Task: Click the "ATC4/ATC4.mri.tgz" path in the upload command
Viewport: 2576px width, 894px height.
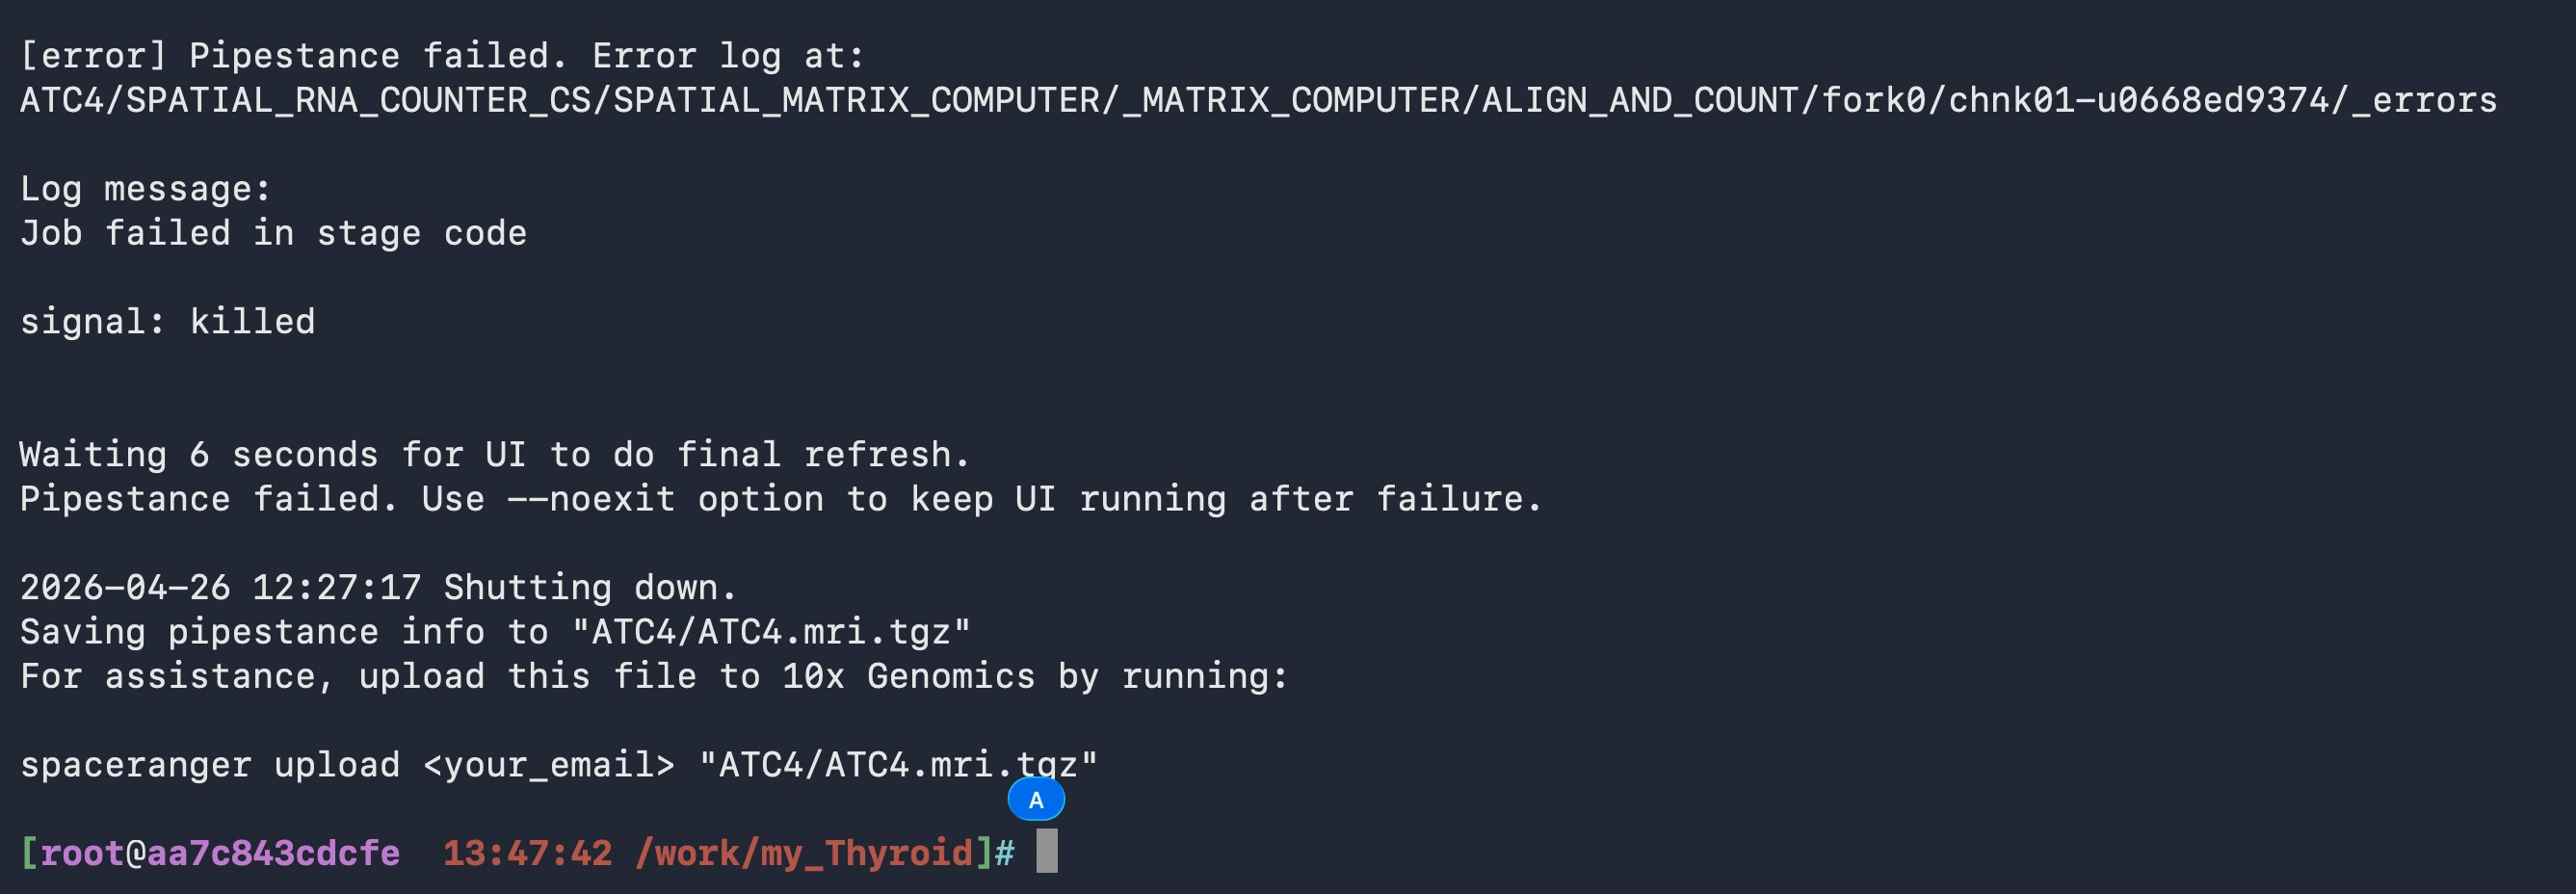Action: tap(897, 765)
